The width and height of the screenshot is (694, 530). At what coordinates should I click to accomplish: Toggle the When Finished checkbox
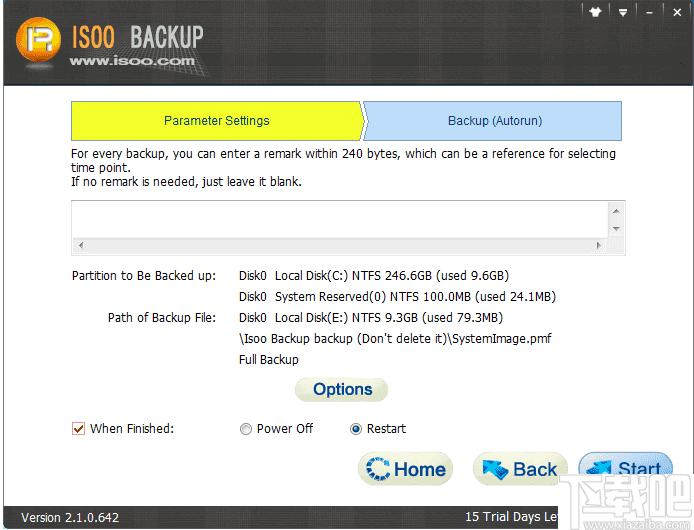[x=78, y=429]
